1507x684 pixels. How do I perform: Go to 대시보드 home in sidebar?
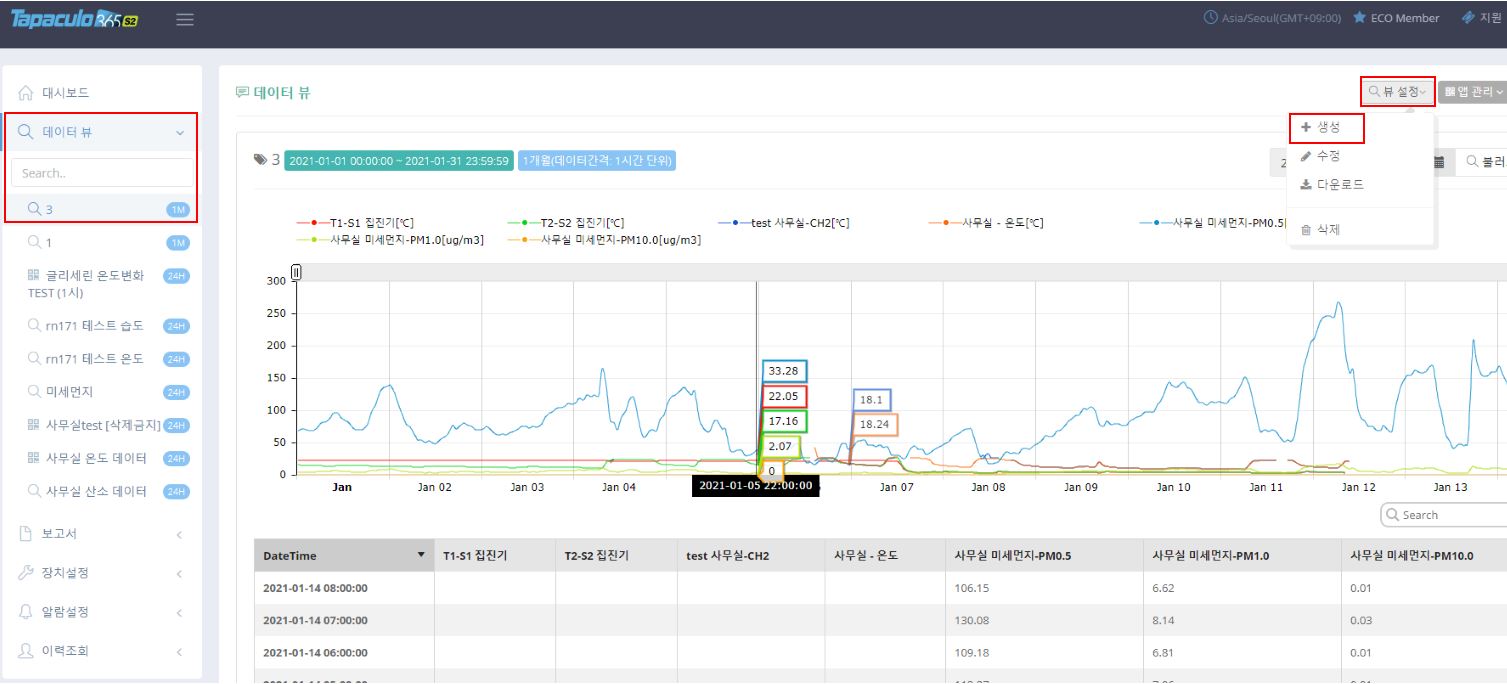coord(102,93)
